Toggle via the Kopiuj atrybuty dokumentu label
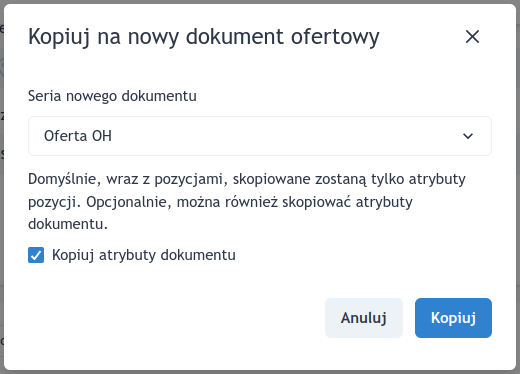The height and width of the screenshot is (374, 520). [144, 255]
